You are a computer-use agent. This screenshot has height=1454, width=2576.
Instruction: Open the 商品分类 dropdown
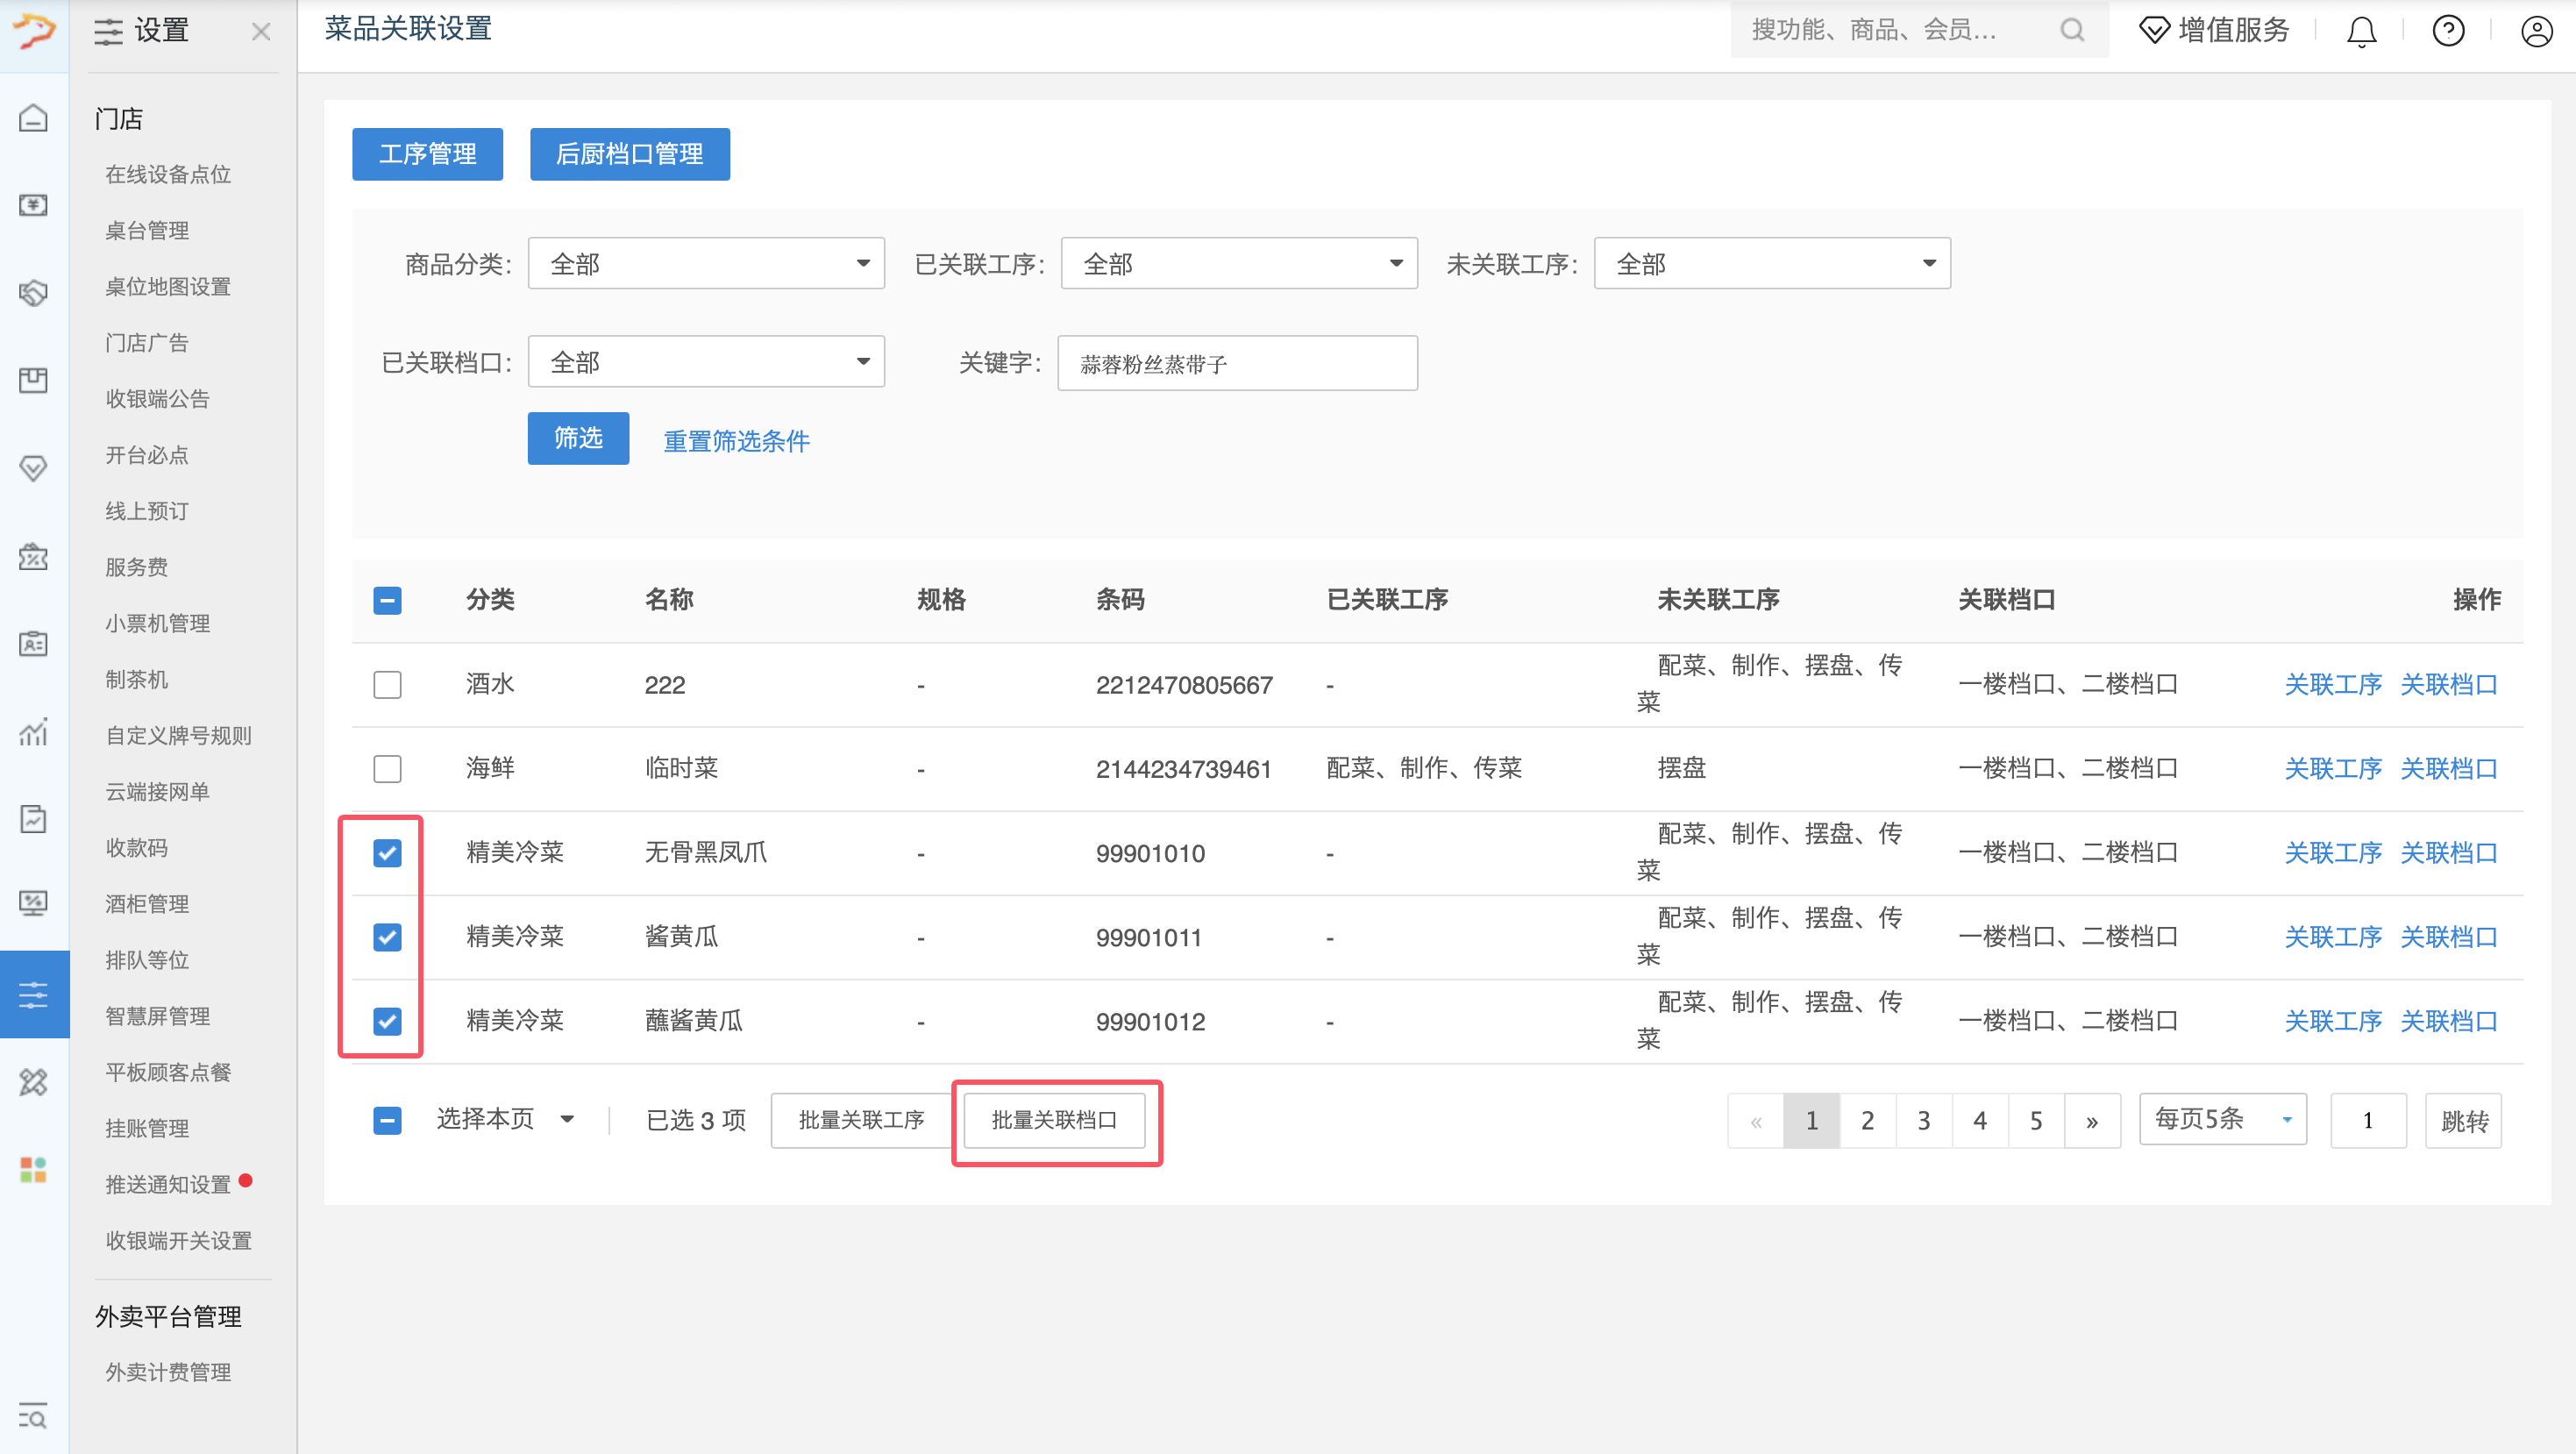click(x=706, y=264)
